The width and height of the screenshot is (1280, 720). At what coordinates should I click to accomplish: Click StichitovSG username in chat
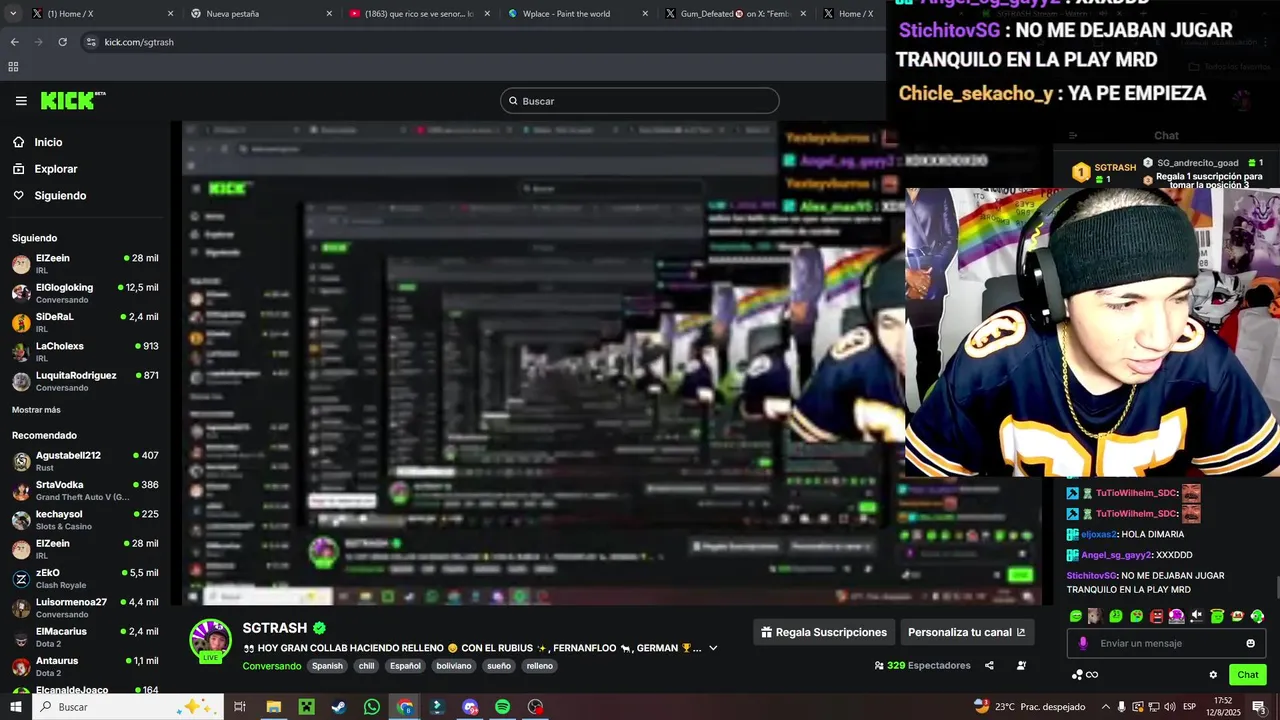click(x=1091, y=576)
